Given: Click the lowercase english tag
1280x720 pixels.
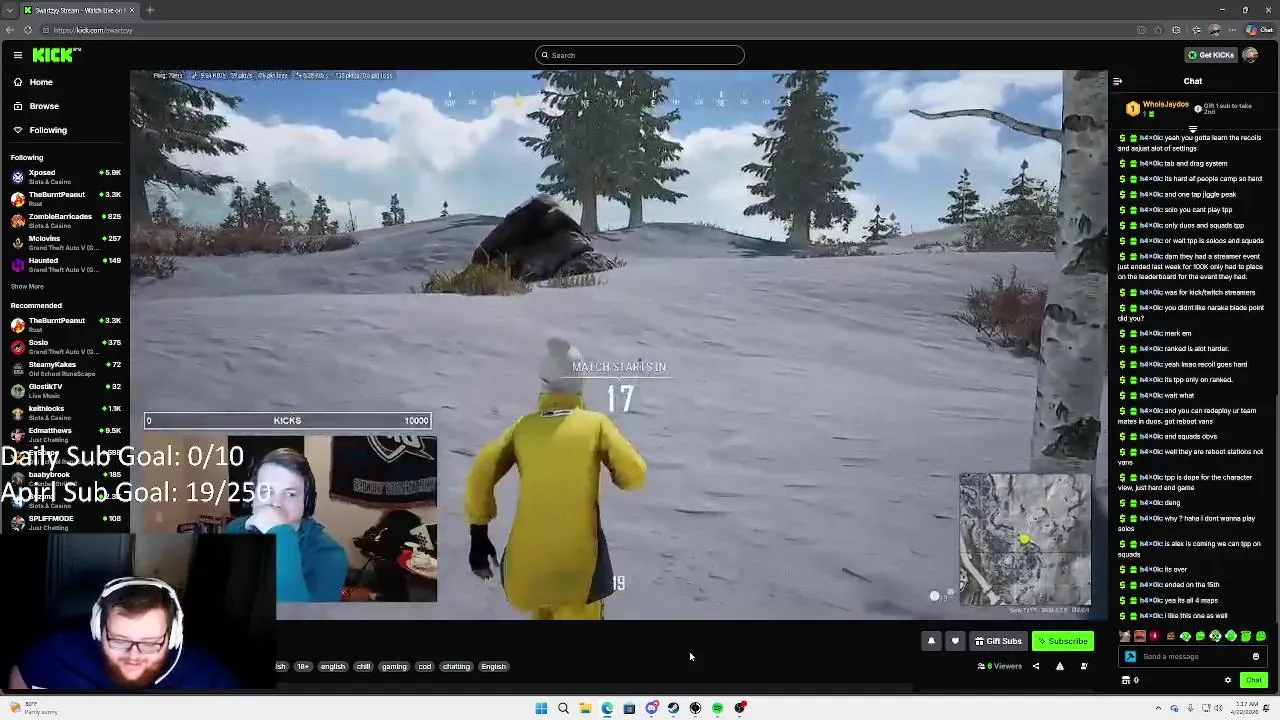Looking at the screenshot, I should [x=333, y=667].
